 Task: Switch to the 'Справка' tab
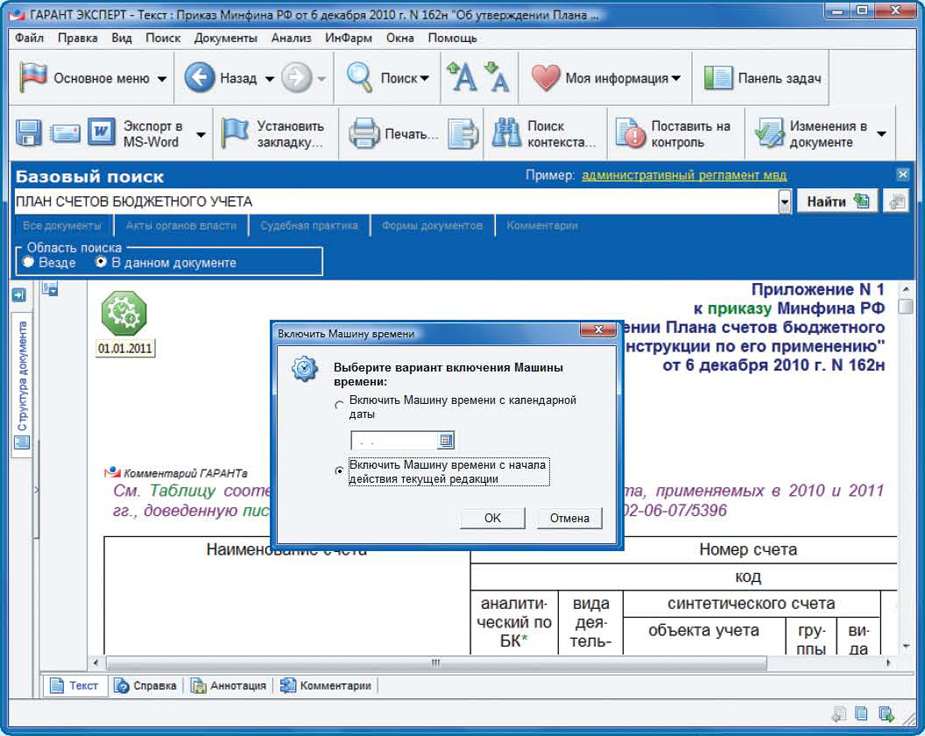(x=146, y=686)
